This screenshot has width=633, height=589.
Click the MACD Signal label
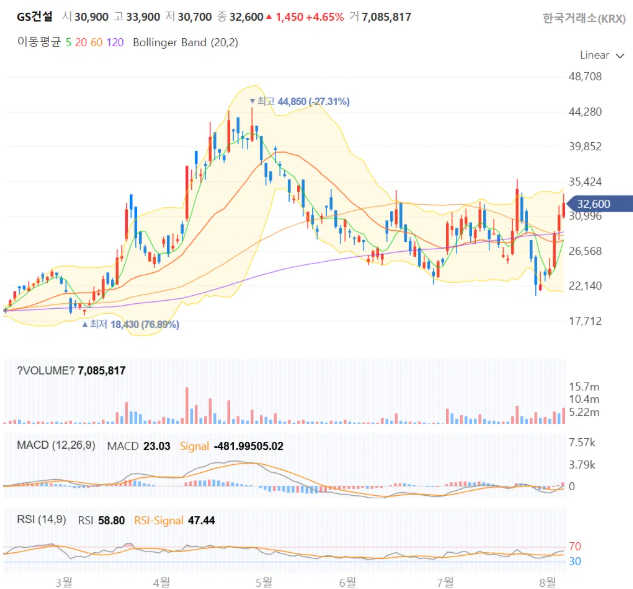pos(194,446)
